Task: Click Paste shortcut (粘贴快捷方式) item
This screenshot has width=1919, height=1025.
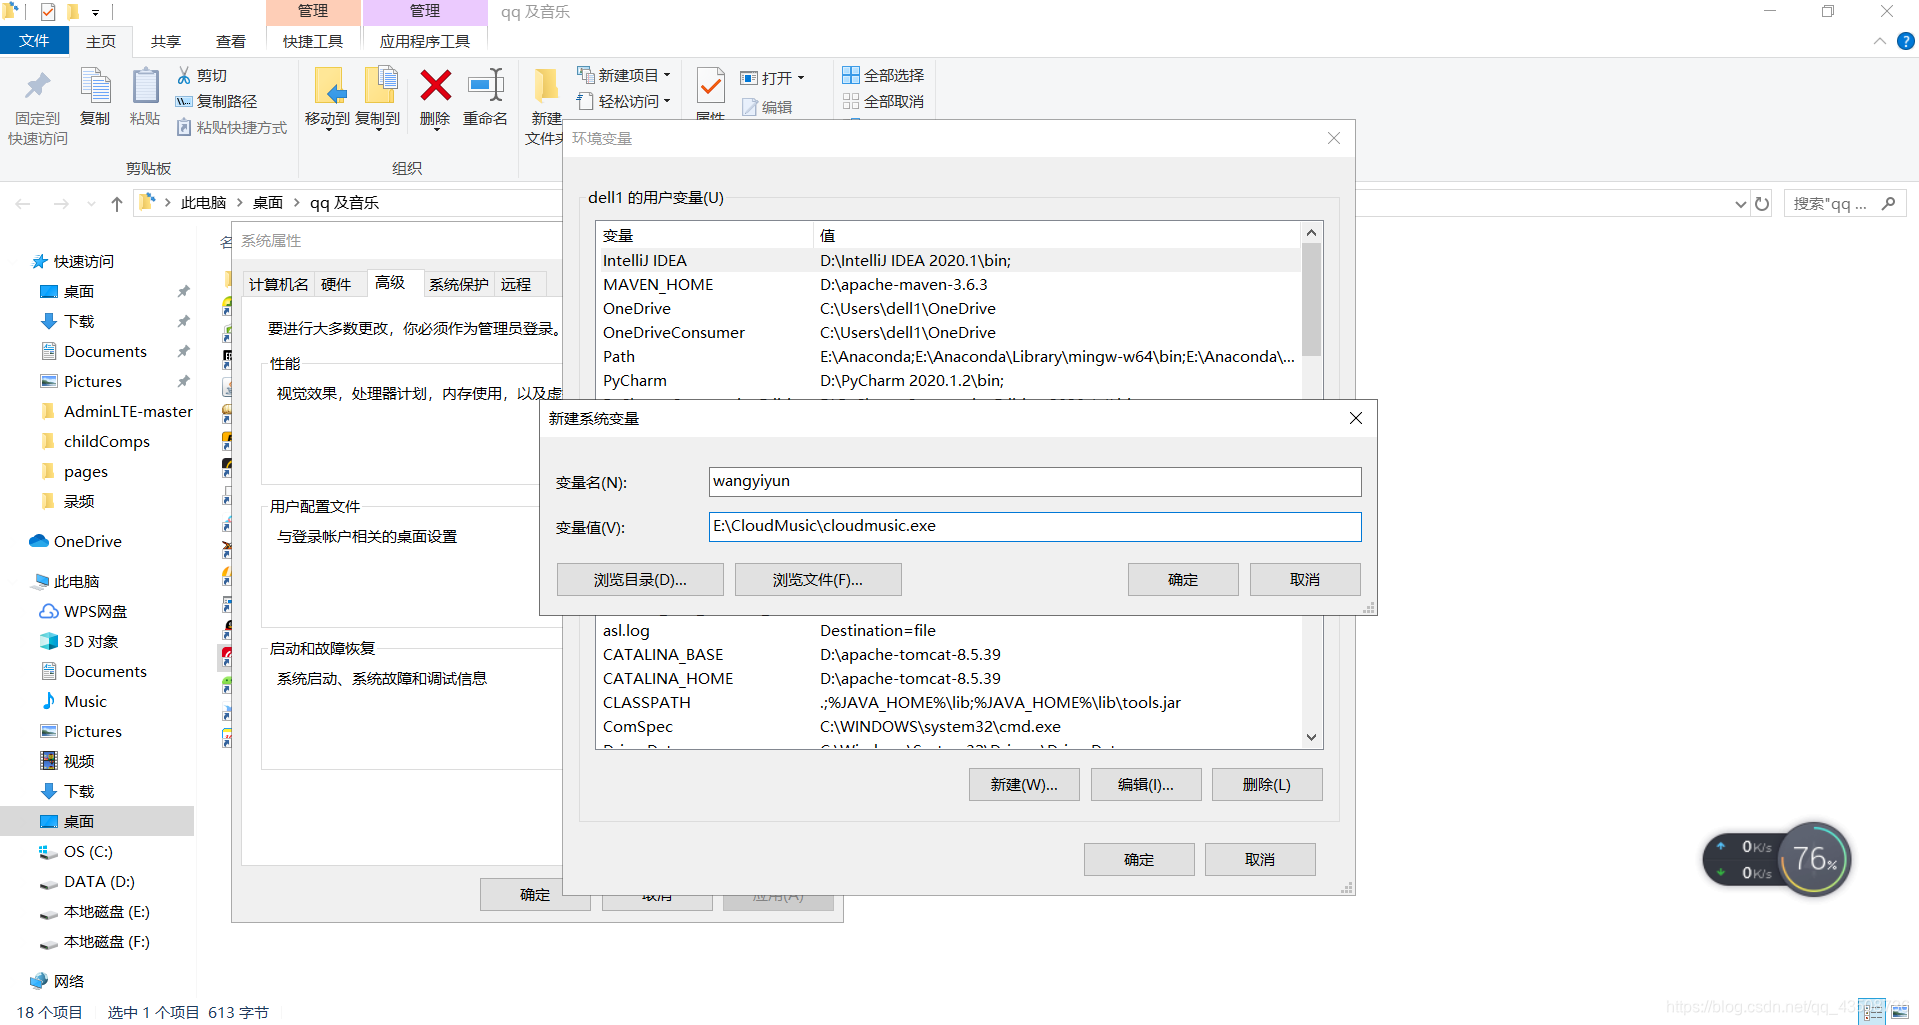Action: pos(232,127)
